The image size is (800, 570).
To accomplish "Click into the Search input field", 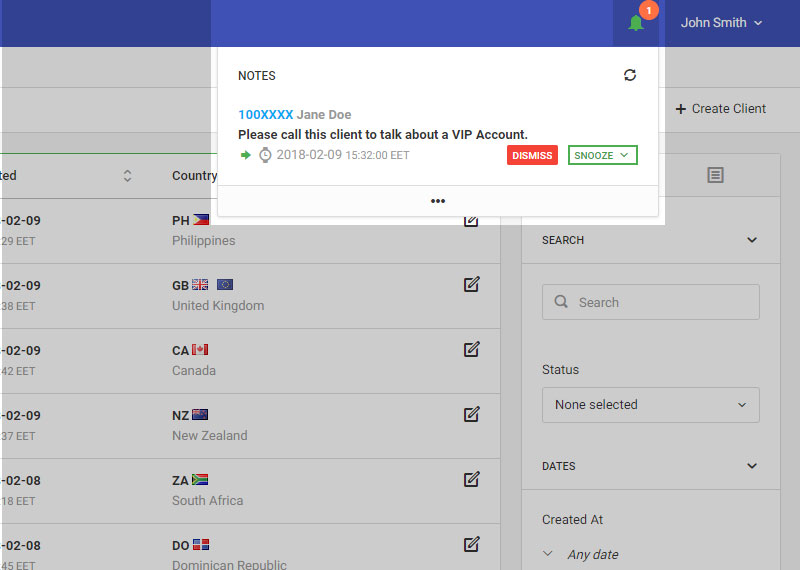I will [660, 302].
